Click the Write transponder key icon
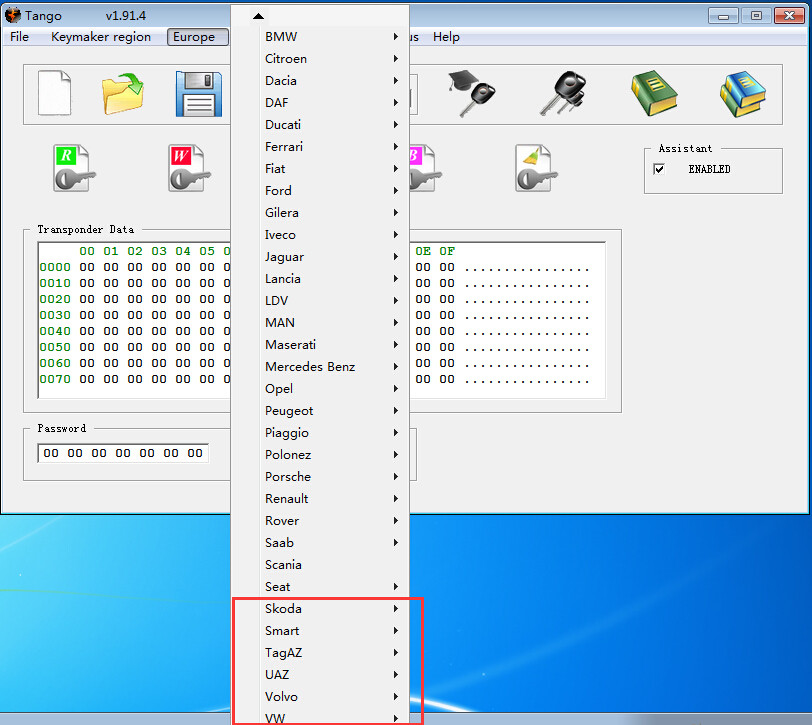The height and width of the screenshot is (725, 812). click(x=188, y=168)
